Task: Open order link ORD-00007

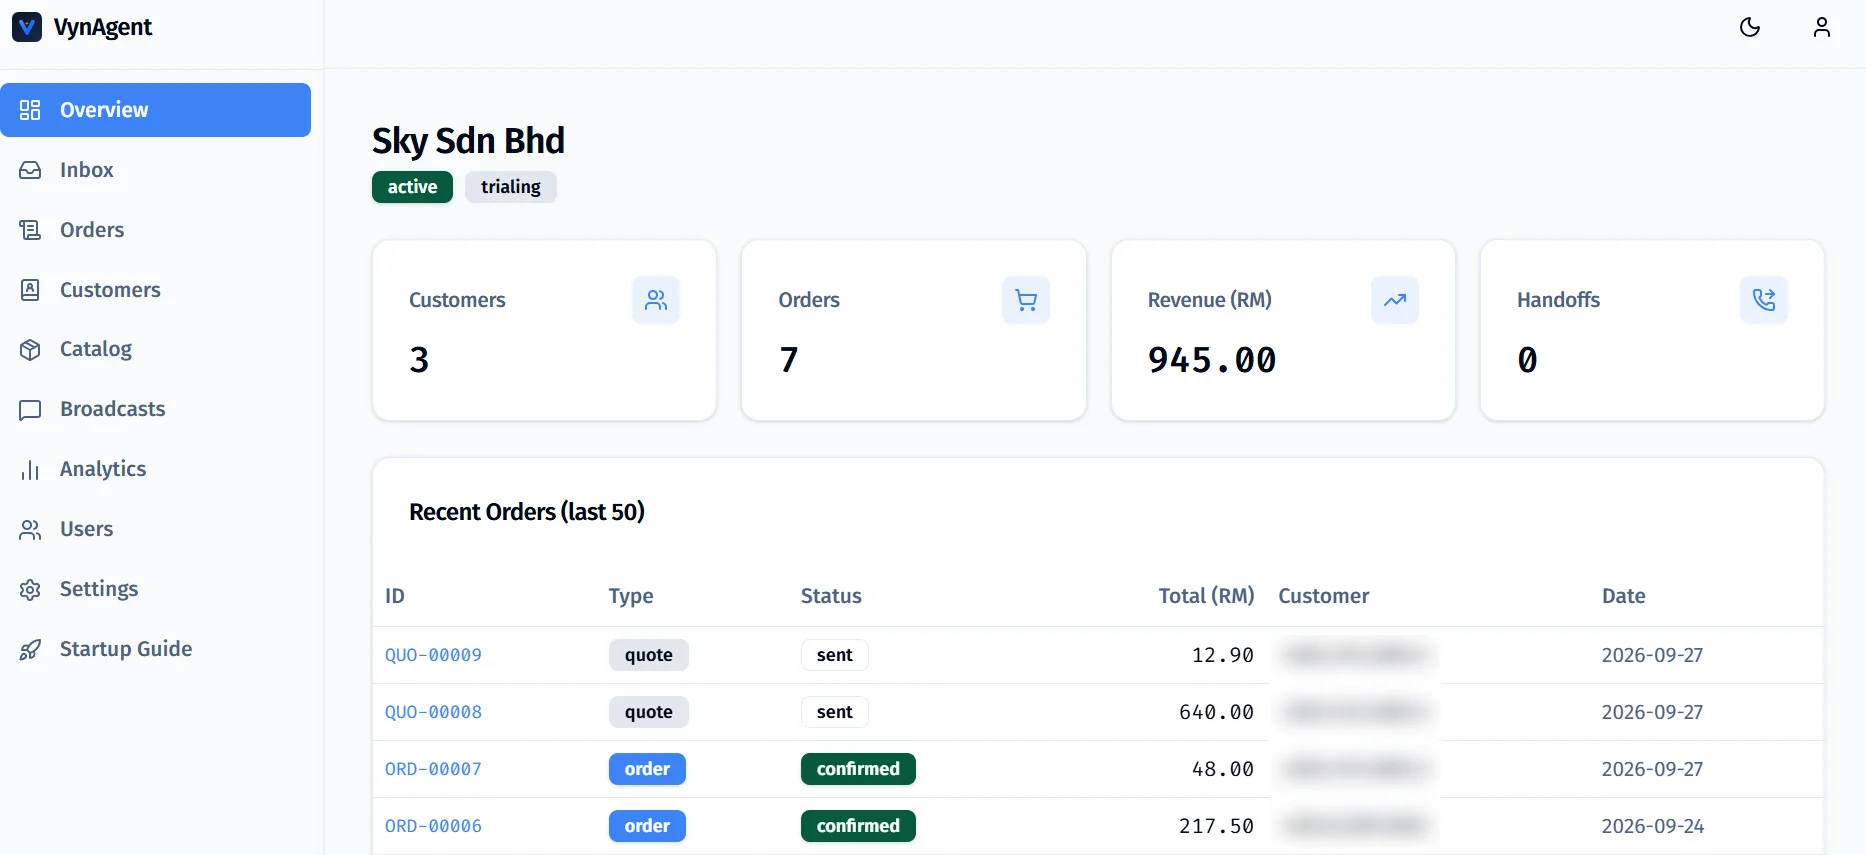Action: tap(433, 769)
